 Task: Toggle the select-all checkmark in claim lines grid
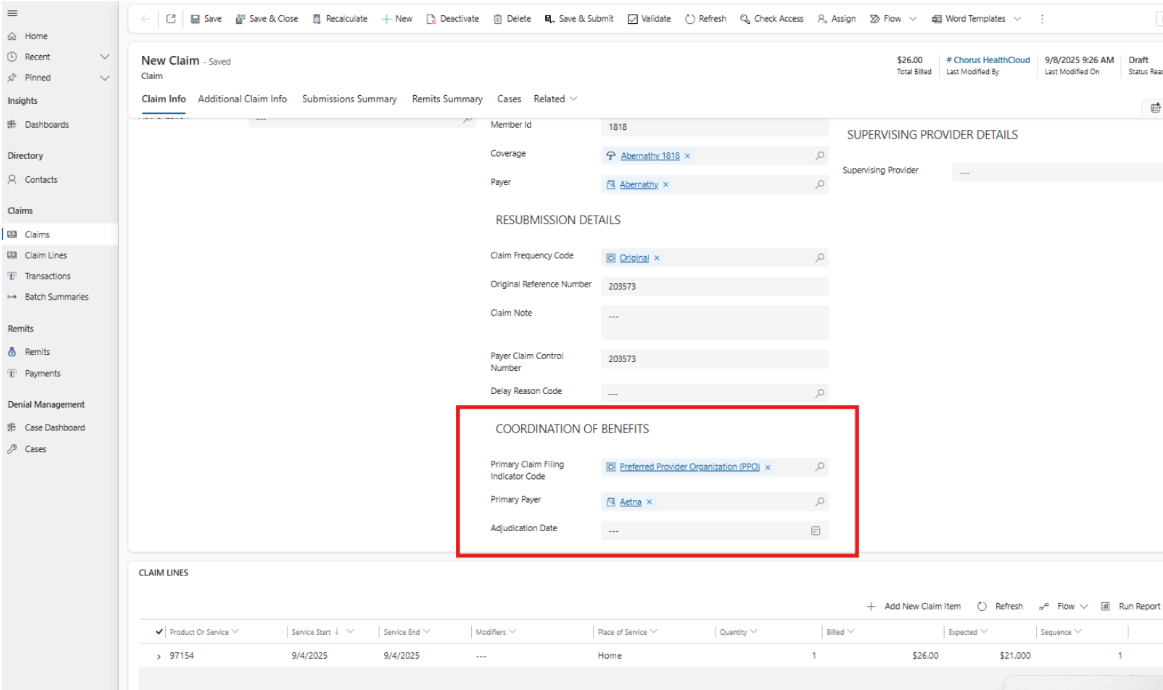pyautogui.click(x=160, y=632)
